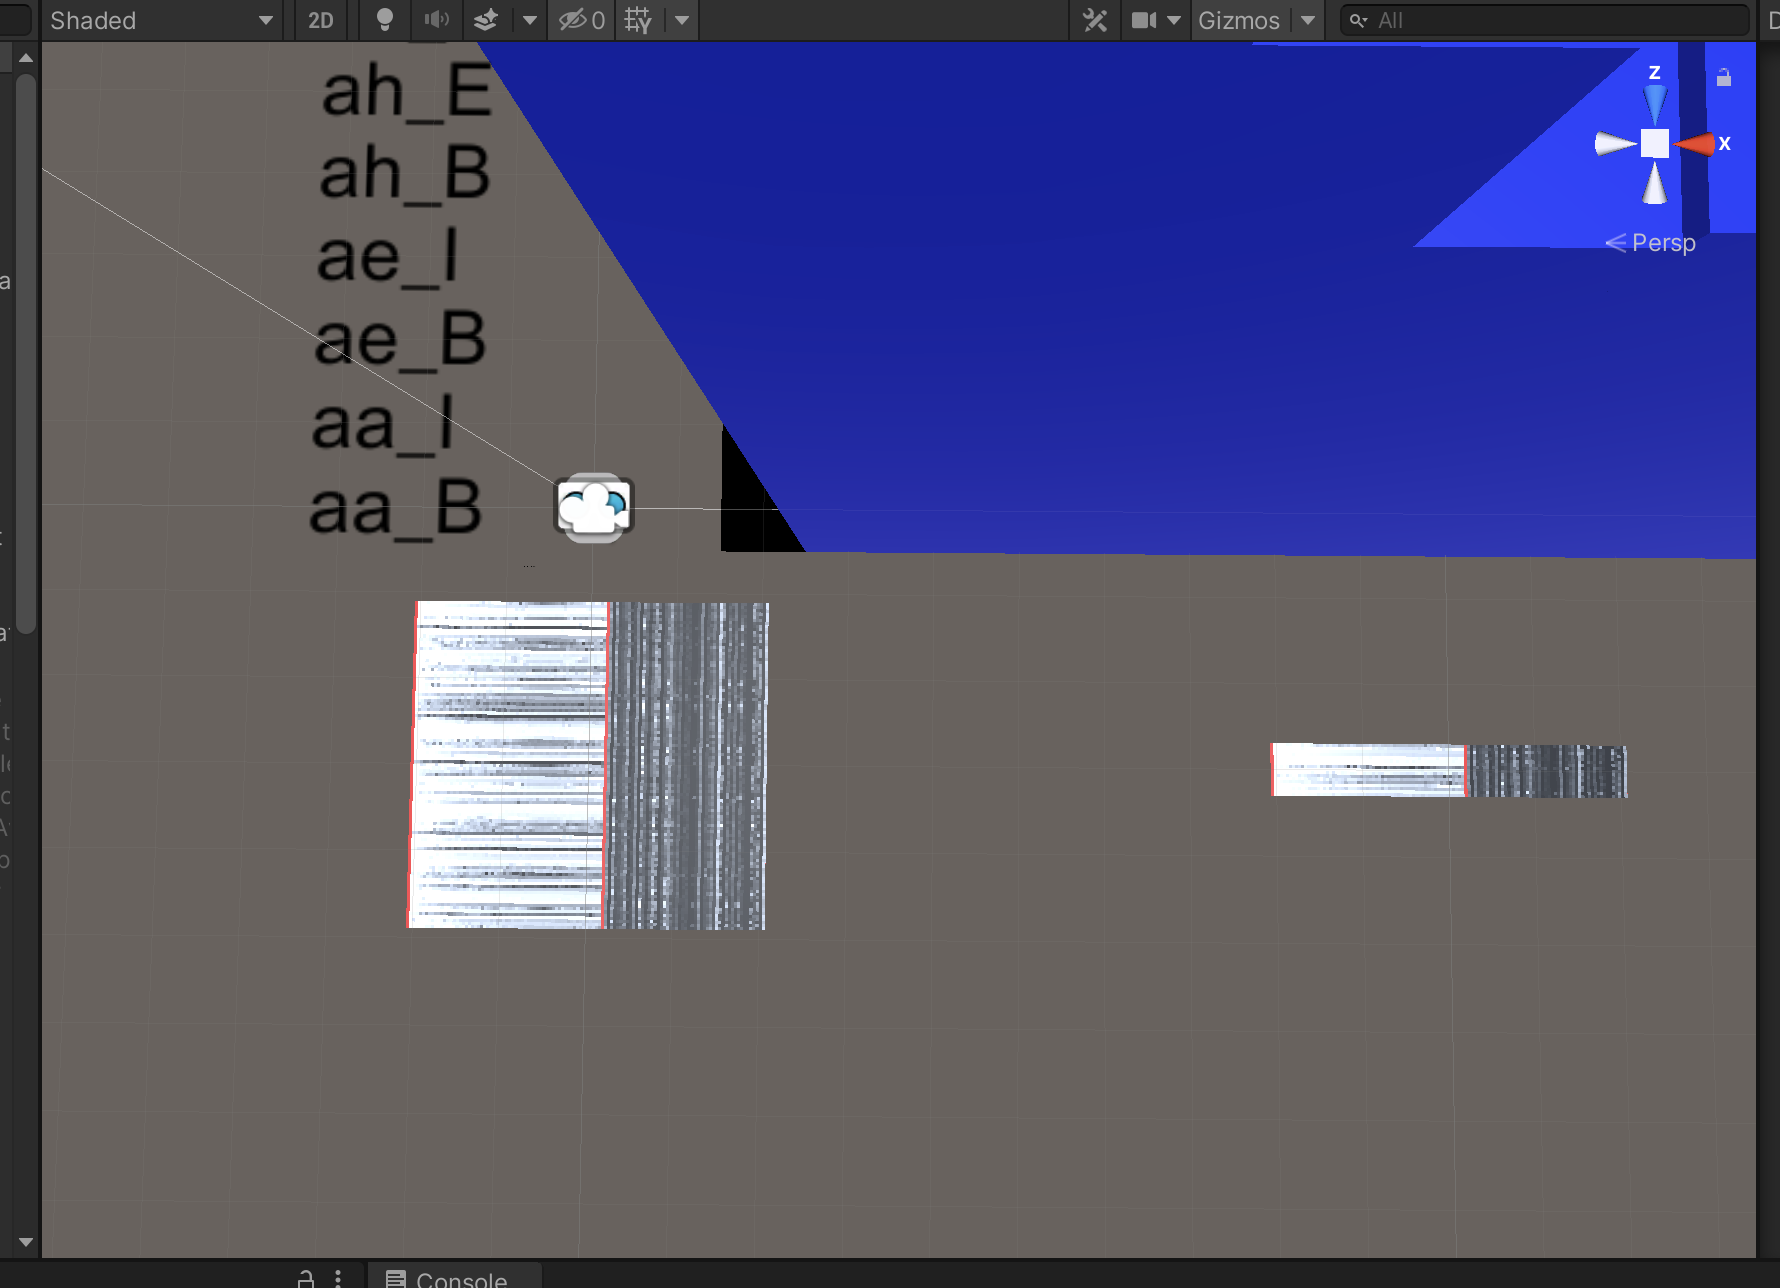Click the Gizmos button
1780x1288 pixels.
(x=1238, y=20)
